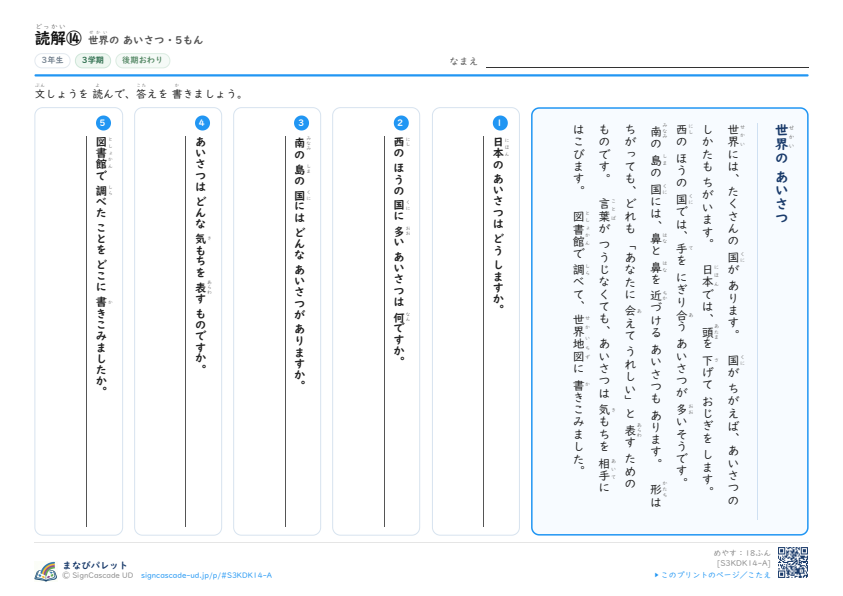Screen dimensions: 843x596
Task: Click the question 2 number badge
Action: click(x=400, y=123)
